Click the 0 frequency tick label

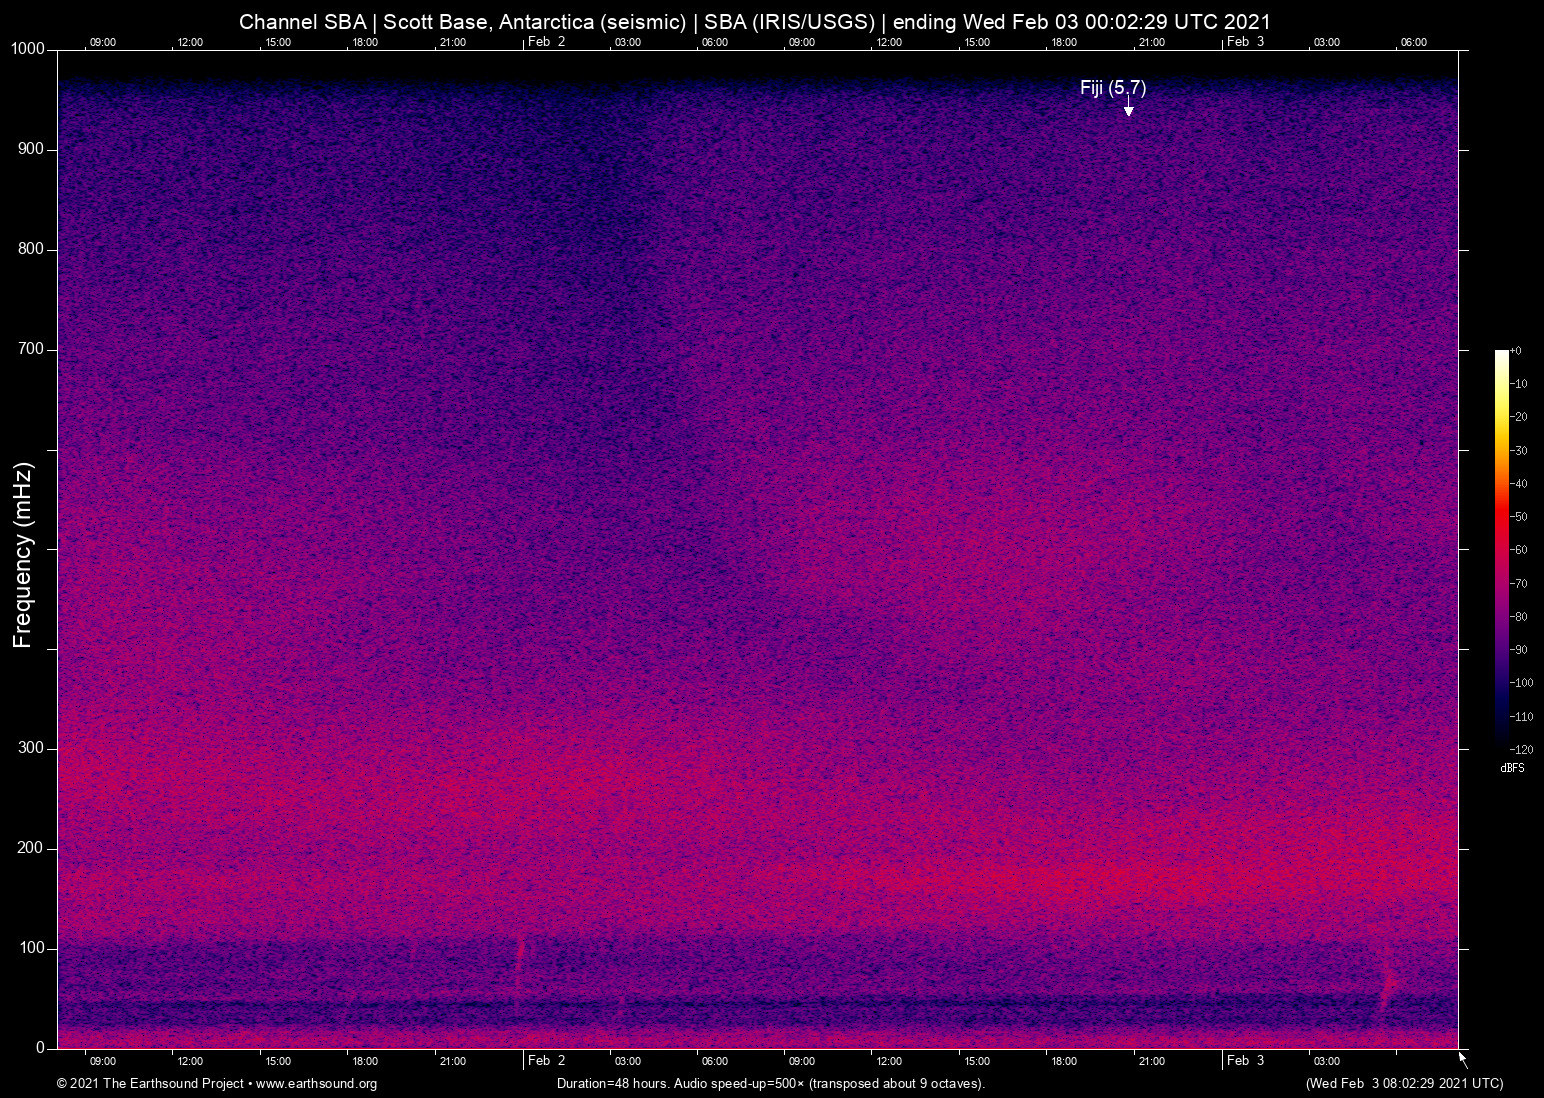(41, 1048)
